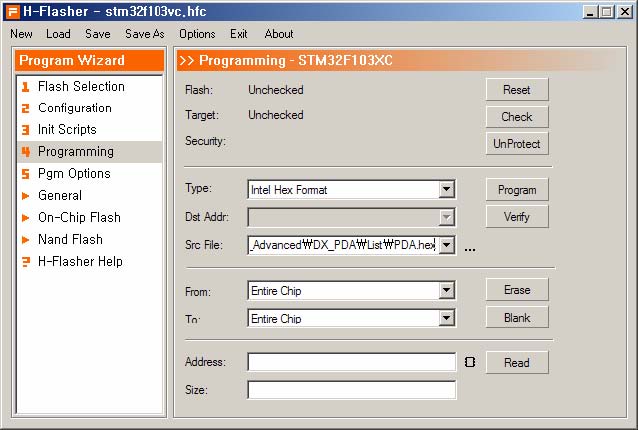Click the arrow icon beside Nand Flash

[25, 240]
